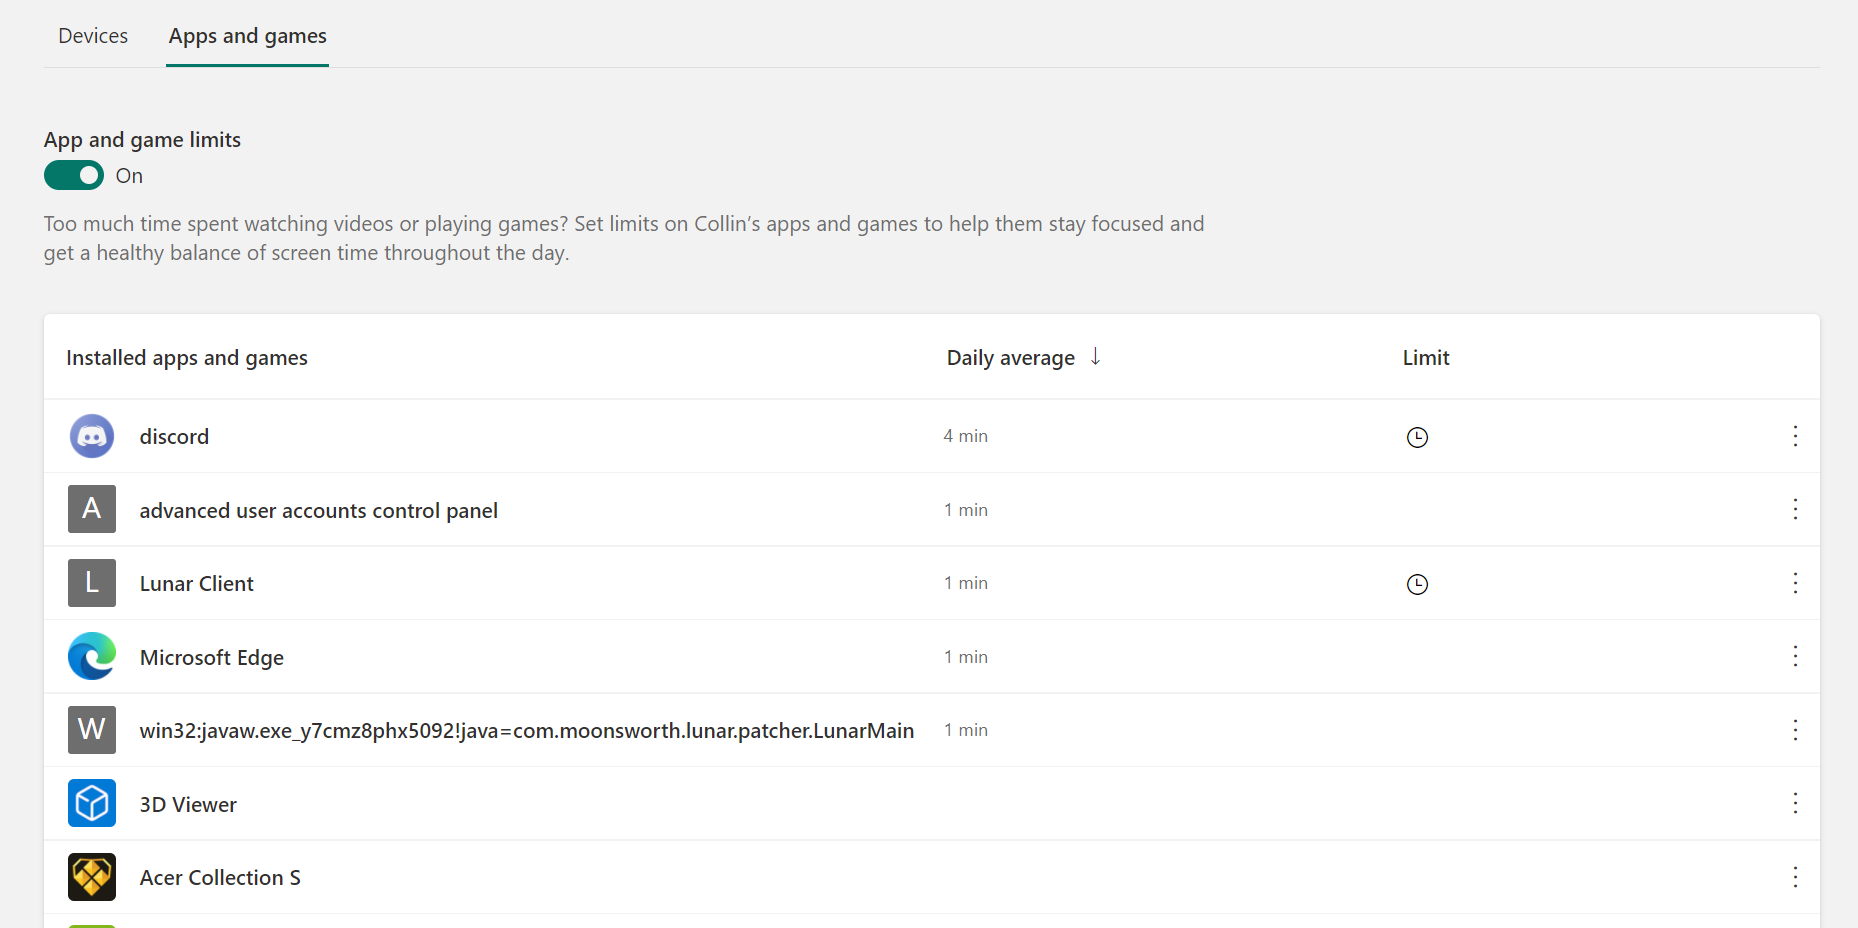Click the '4 min' daily average for discord
Image resolution: width=1858 pixels, height=928 pixels.
pyautogui.click(x=966, y=436)
